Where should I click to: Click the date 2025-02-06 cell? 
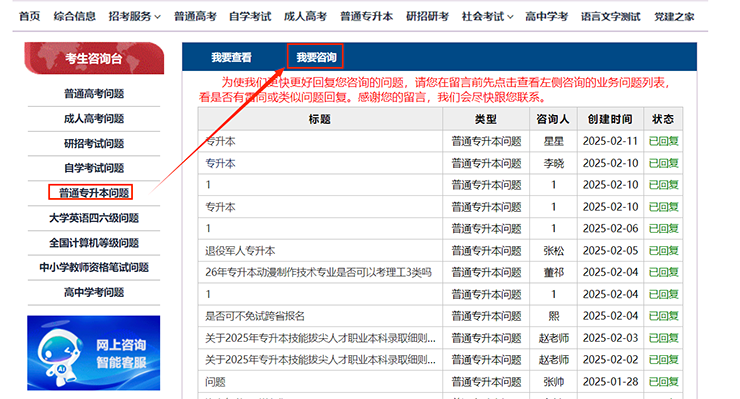click(x=610, y=229)
